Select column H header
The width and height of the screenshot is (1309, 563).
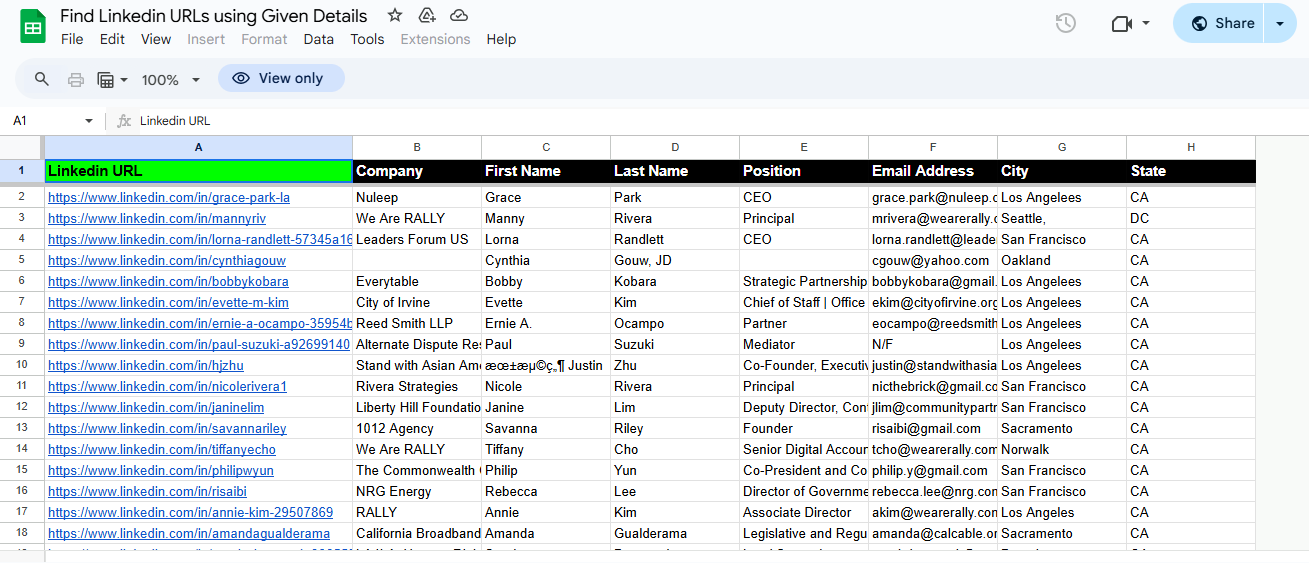(x=1191, y=147)
